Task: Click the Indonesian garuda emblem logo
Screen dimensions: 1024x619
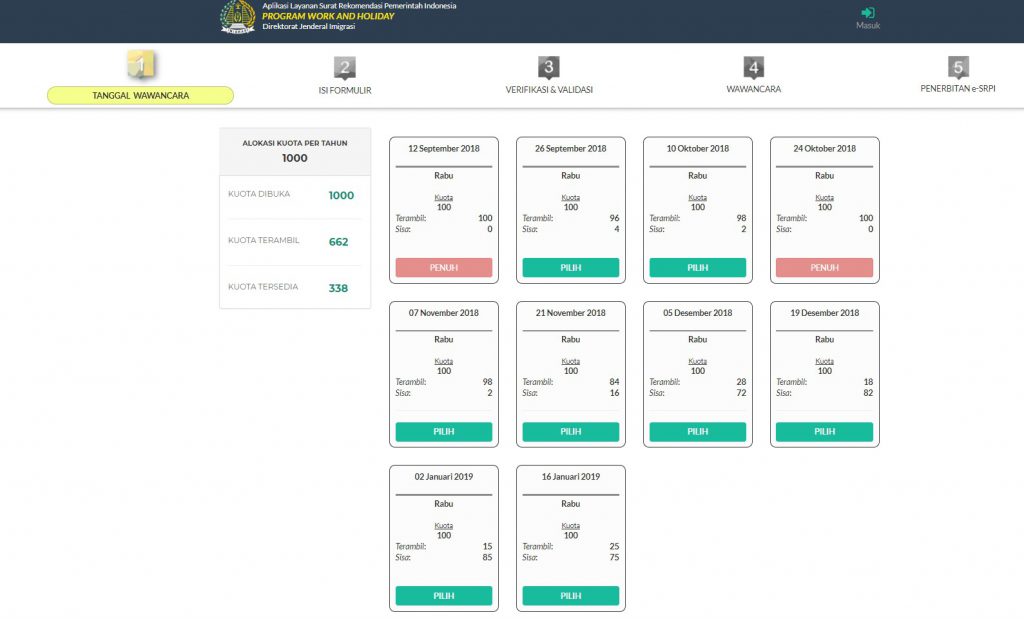Action: (238, 17)
